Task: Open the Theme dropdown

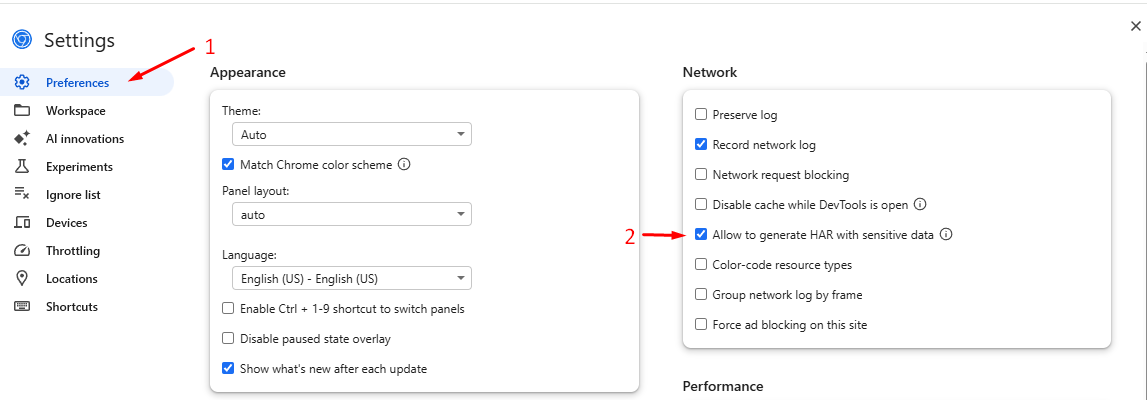Action: [x=350, y=134]
